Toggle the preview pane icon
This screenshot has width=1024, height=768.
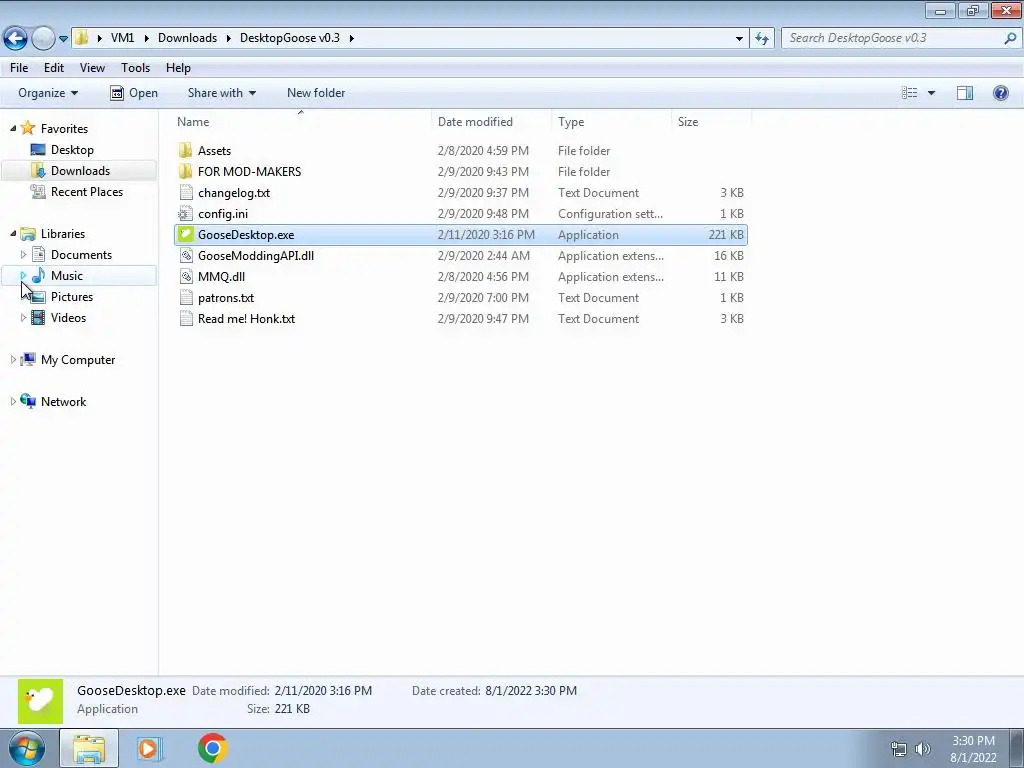coord(965,93)
